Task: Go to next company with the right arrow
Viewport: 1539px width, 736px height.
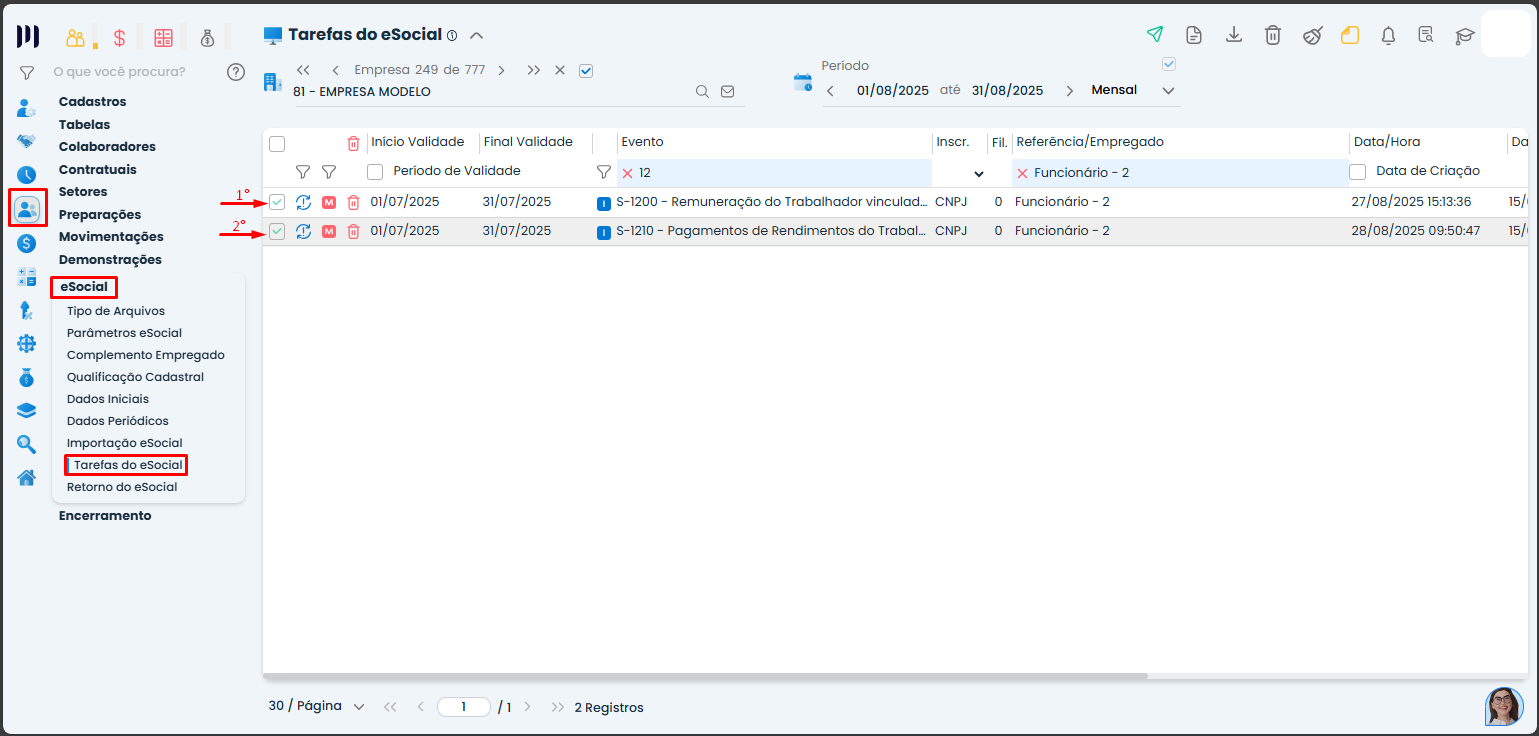Action: [501, 70]
